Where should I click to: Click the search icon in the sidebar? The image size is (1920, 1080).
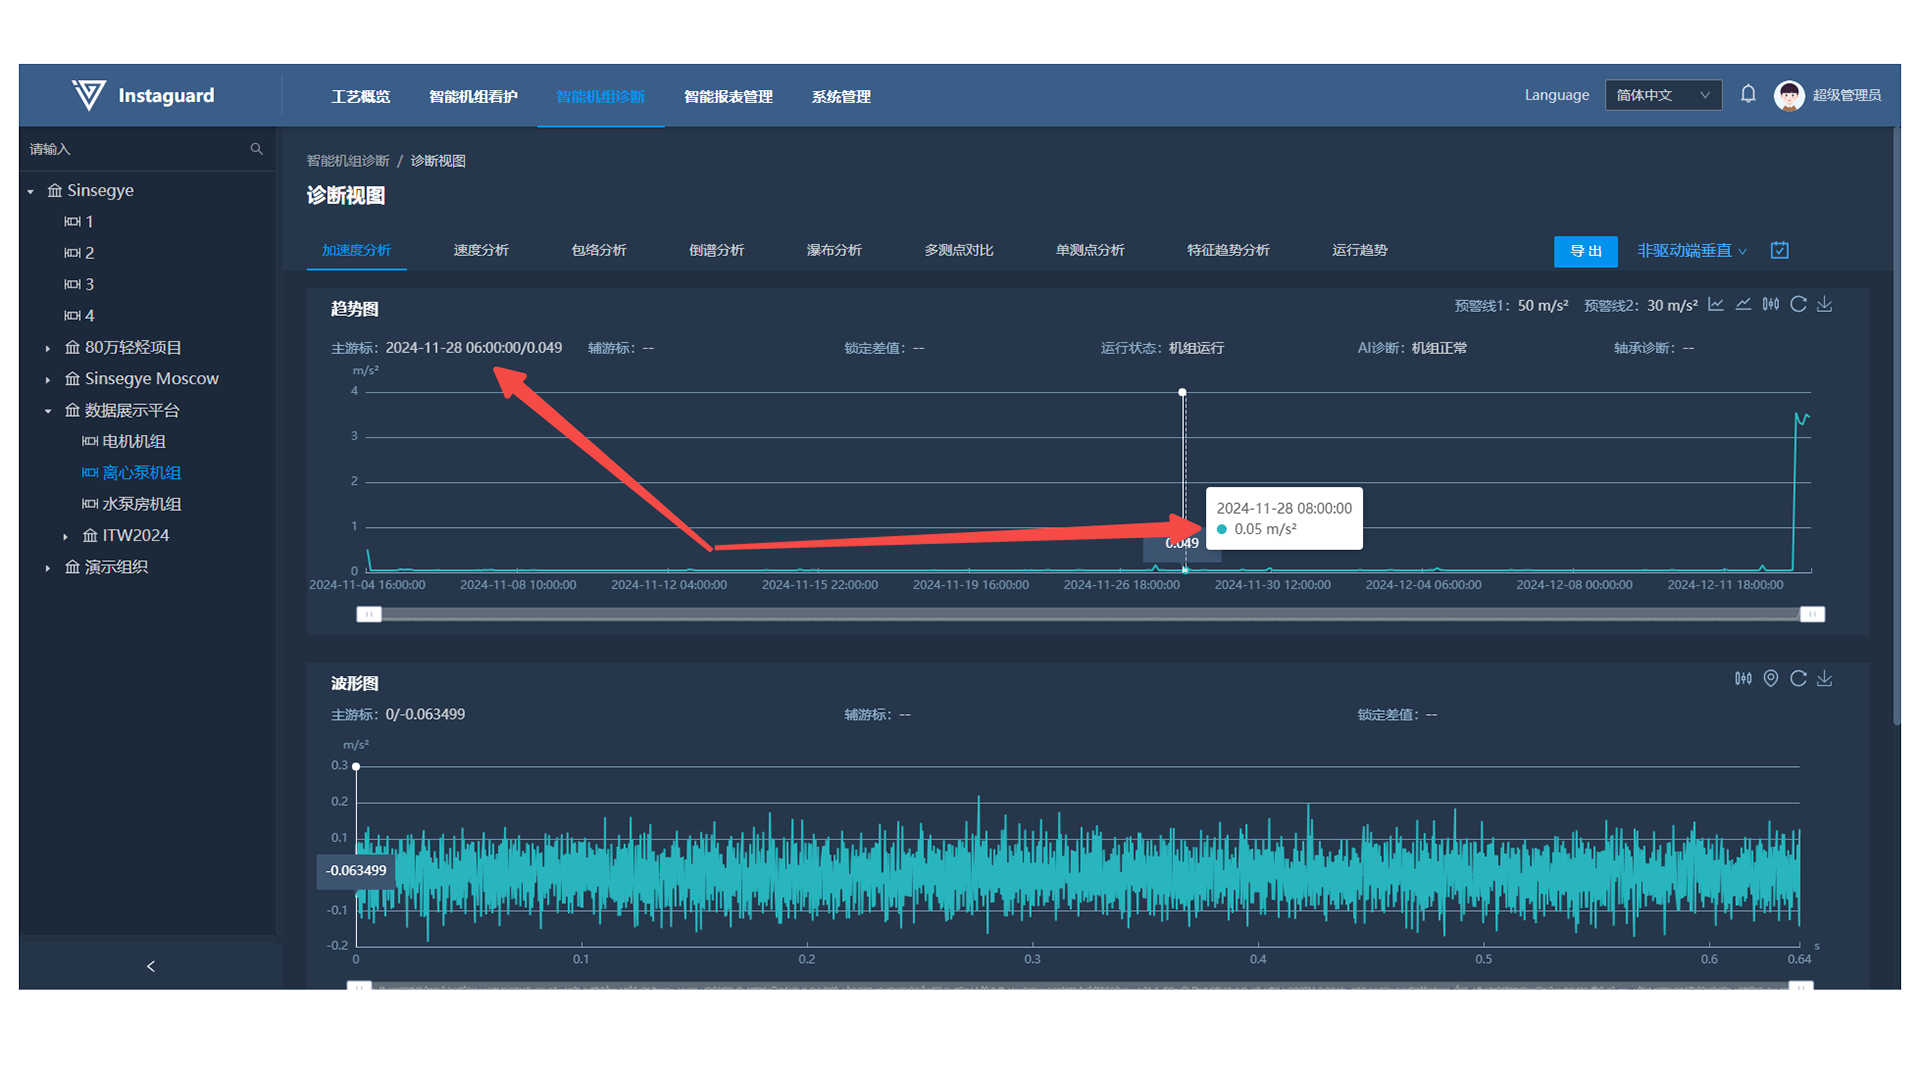click(257, 149)
